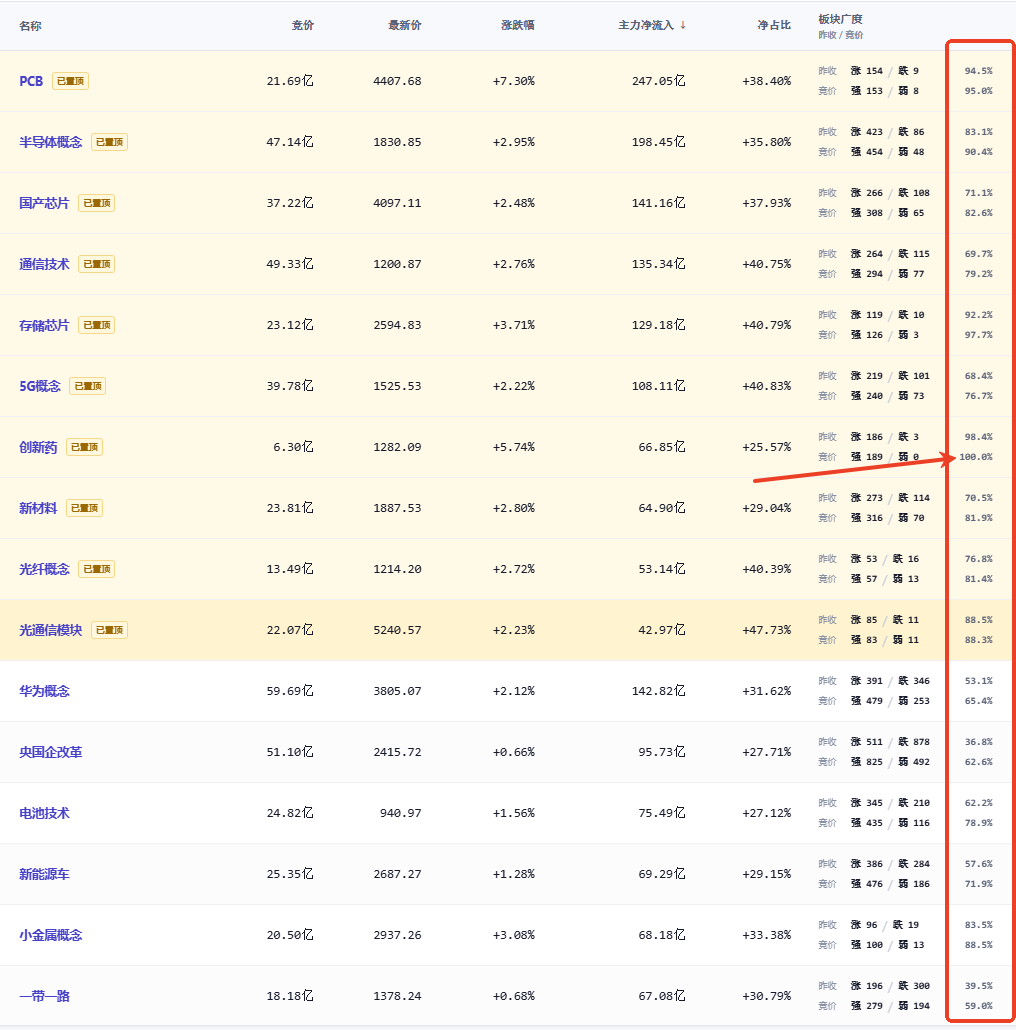This screenshot has width=1016, height=1030.
Task: Open the 光纤概念 sector link
Action: click(44, 569)
